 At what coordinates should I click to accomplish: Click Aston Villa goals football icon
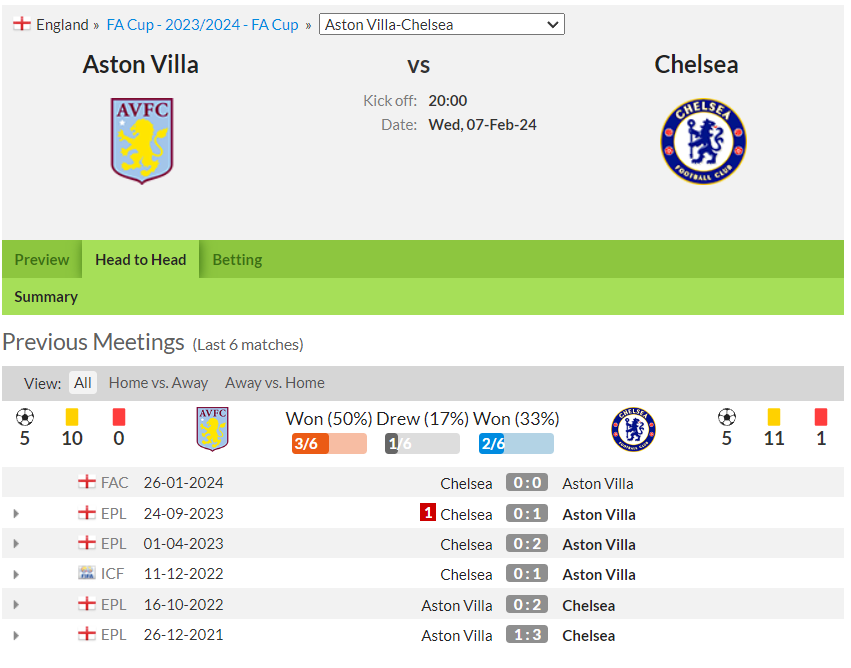point(25,417)
